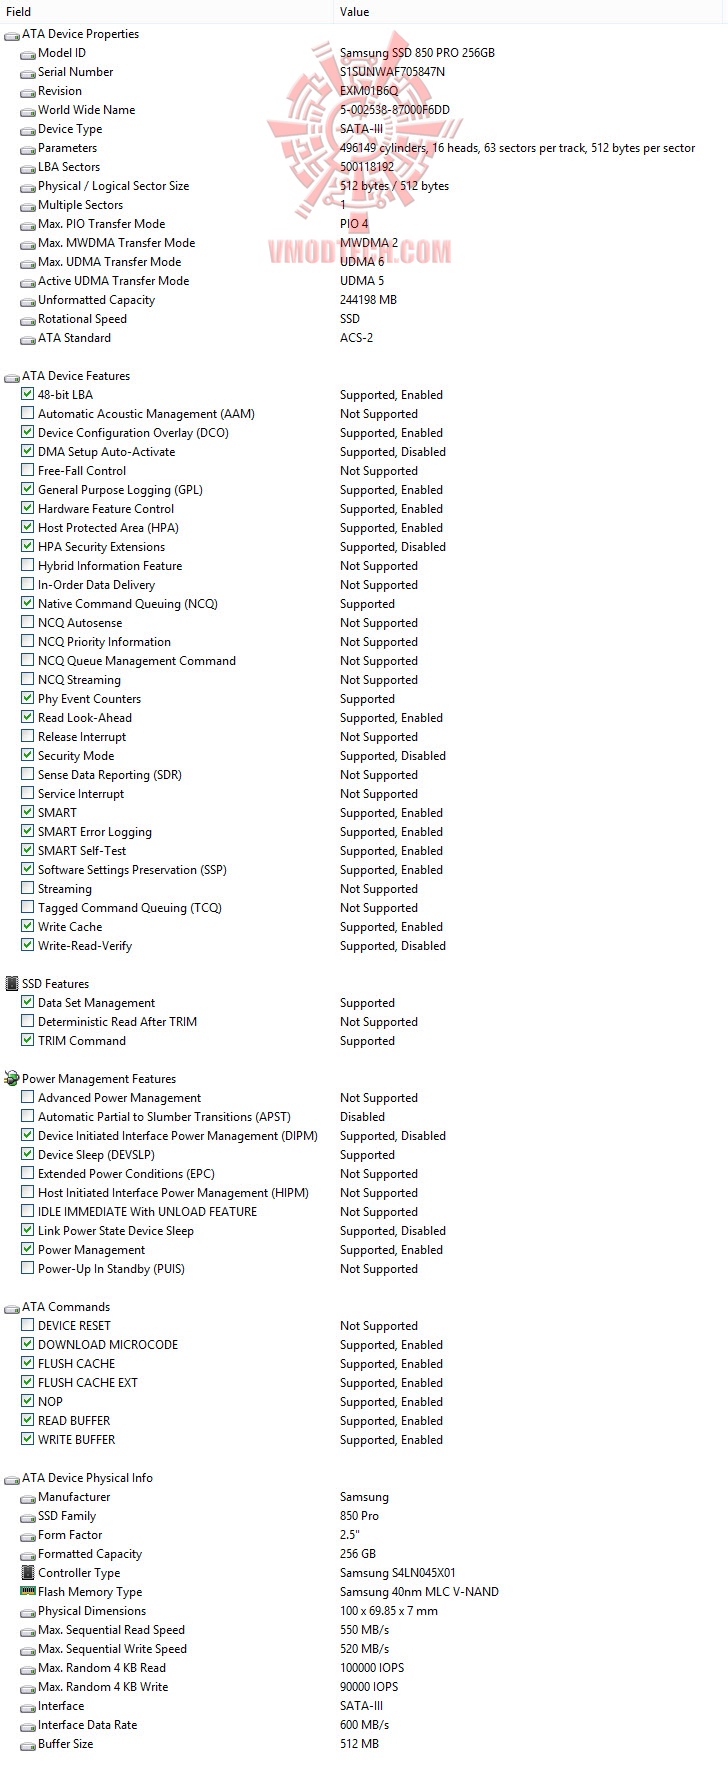The image size is (728, 1767).
Task: Click the ATA Device Physical Info icon
Action: pyautogui.click(x=11, y=1479)
